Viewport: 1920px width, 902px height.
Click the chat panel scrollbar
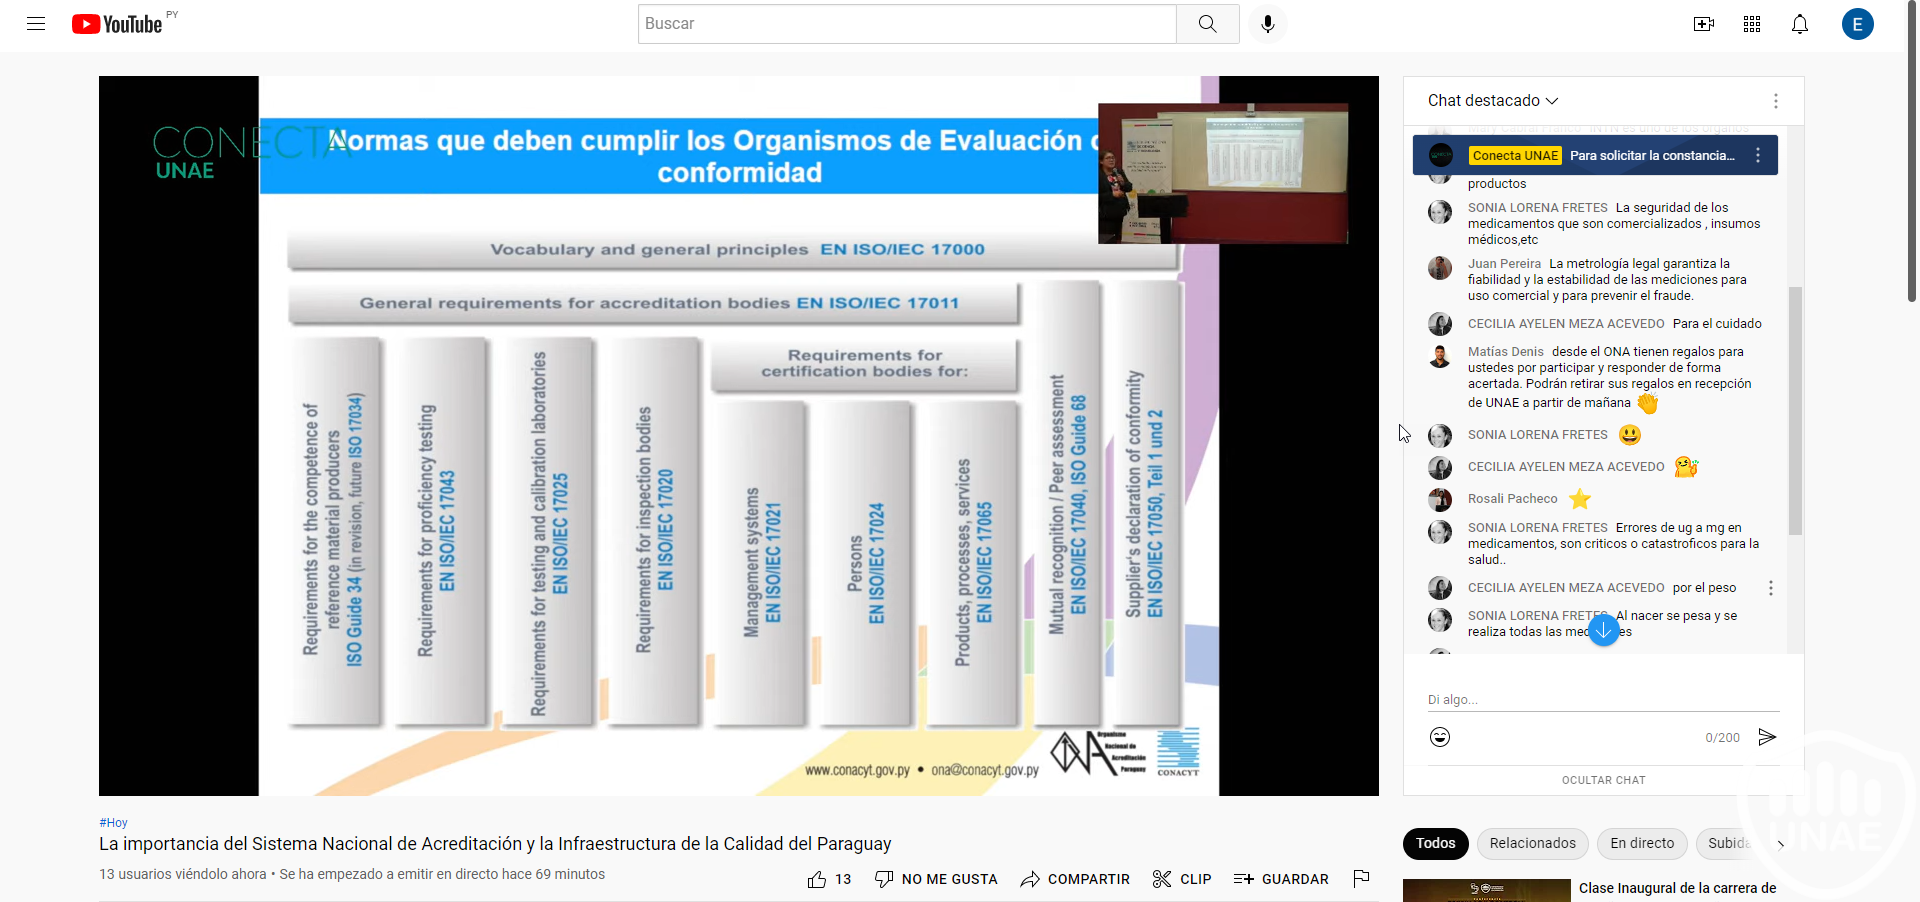point(1795,410)
